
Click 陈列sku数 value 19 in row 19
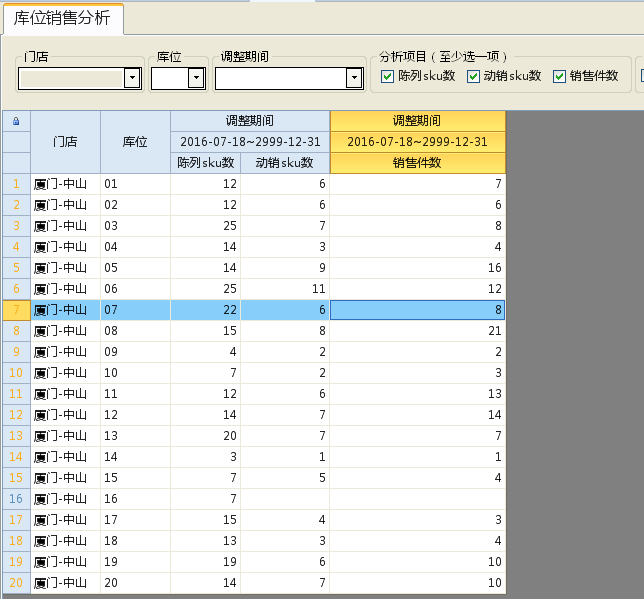click(205, 562)
